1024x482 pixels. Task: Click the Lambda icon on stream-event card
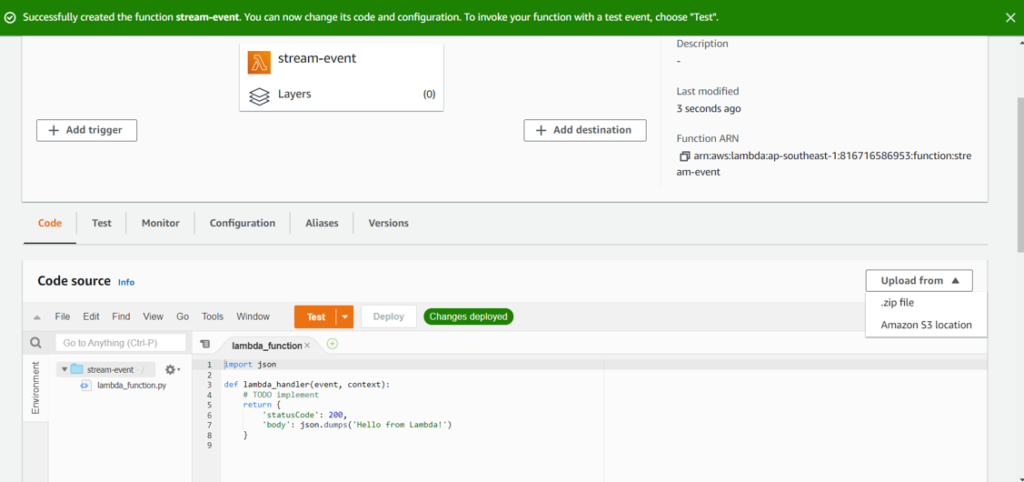(259, 62)
